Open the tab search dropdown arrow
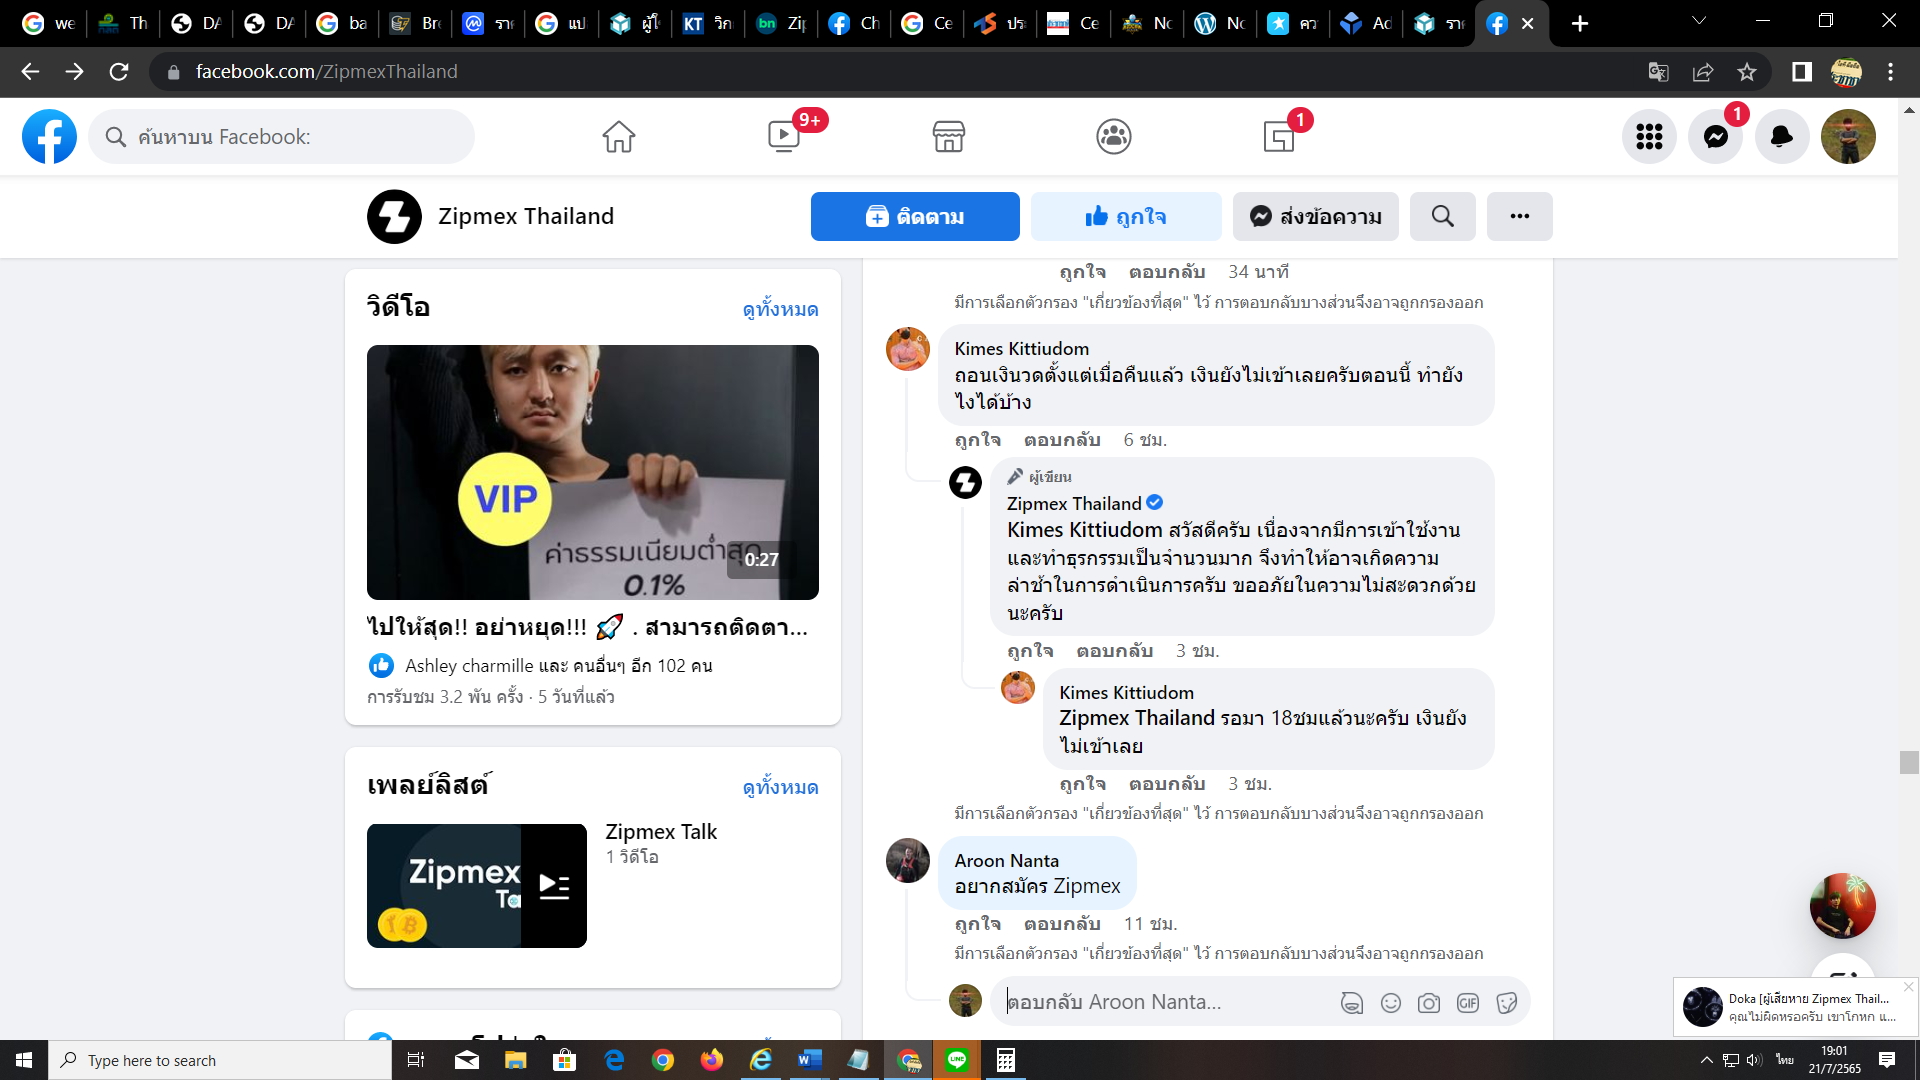Viewport: 1920px width, 1080px height. coord(1698,21)
